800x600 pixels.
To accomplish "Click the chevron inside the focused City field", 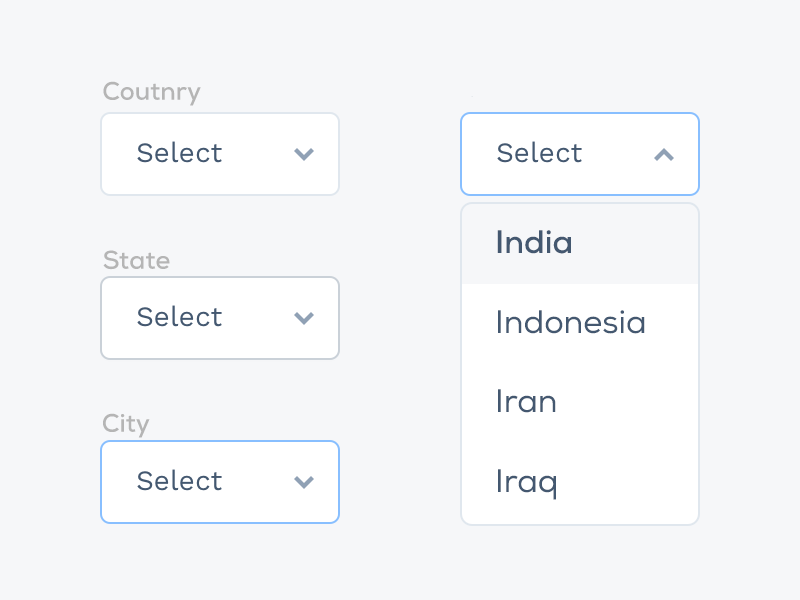I will 304,482.
